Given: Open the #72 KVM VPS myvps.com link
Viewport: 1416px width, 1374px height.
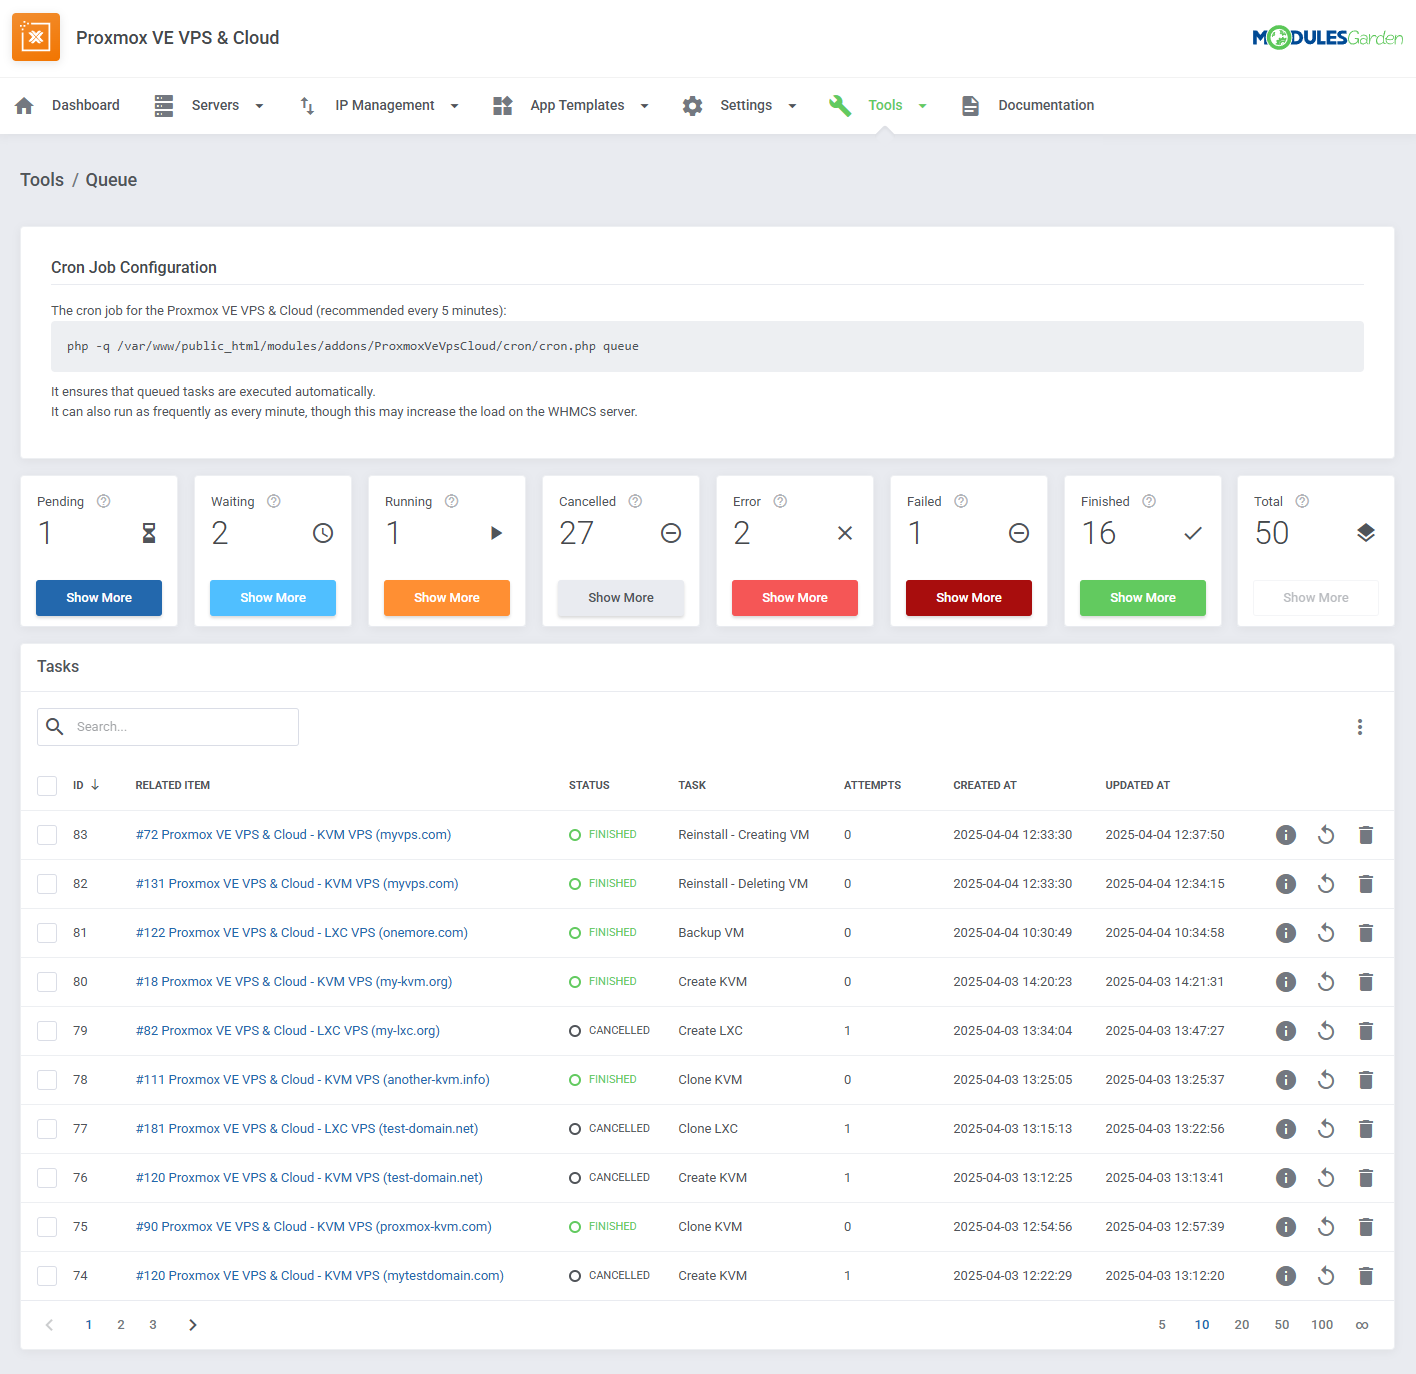Looking at the screenshot, I should click(x=293, y=834).
